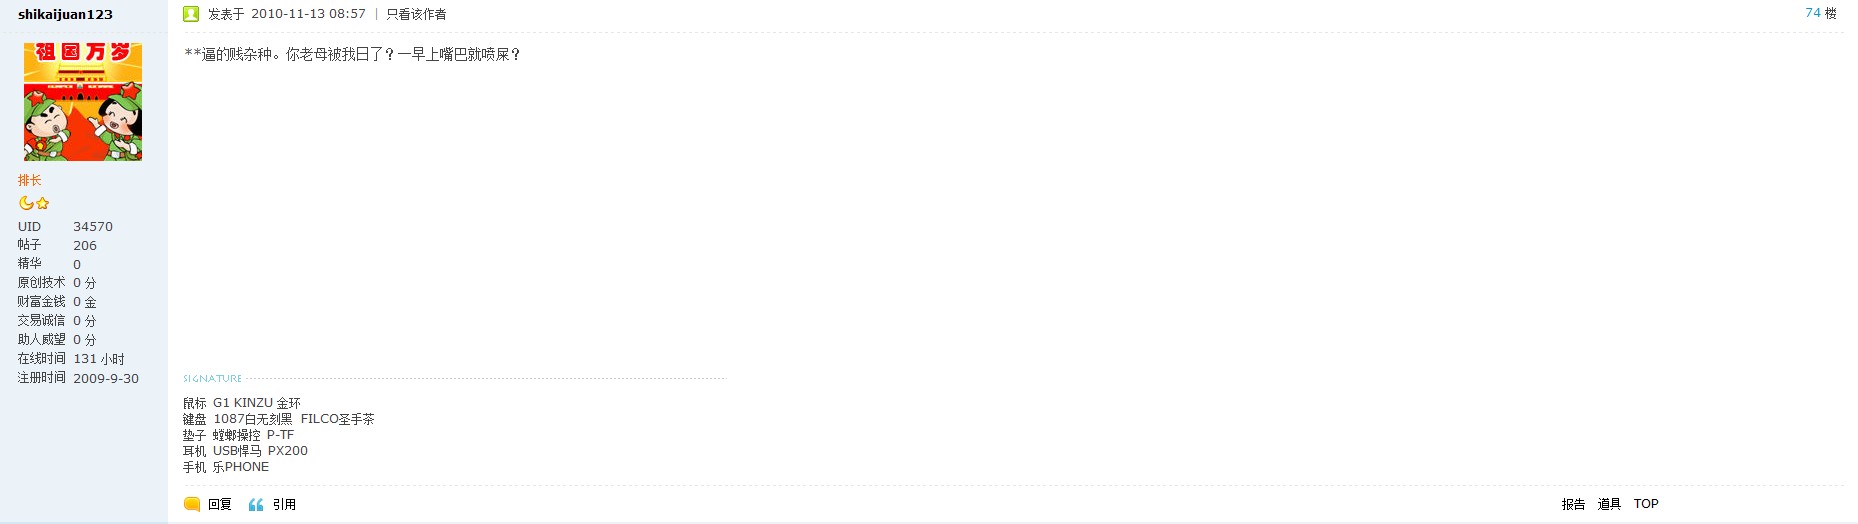The image size is (1858, 524).
Task: Click the 键盘 1087白无刻黑 signature line
Action: pos(278,419)
